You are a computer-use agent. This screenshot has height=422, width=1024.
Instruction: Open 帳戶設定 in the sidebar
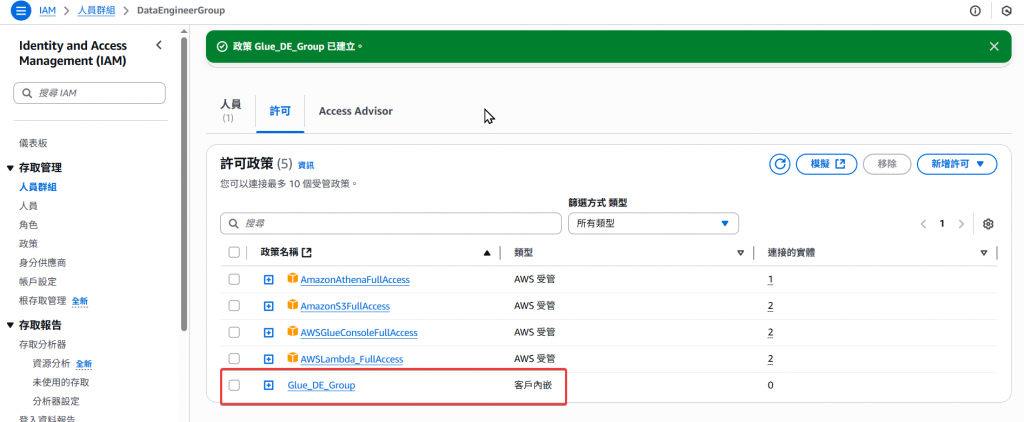(x=38, y=282)
